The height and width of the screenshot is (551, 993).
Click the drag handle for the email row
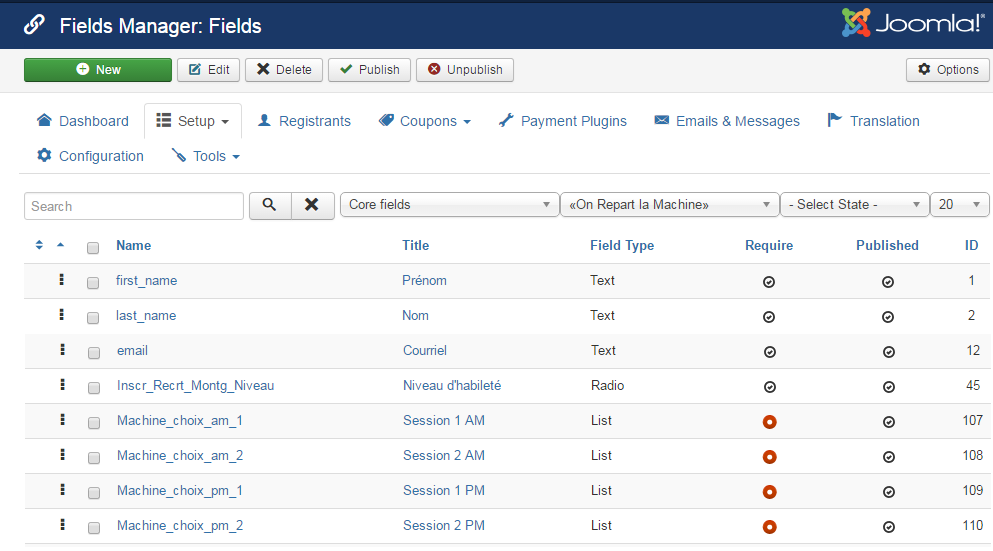(x=62, y=350)
